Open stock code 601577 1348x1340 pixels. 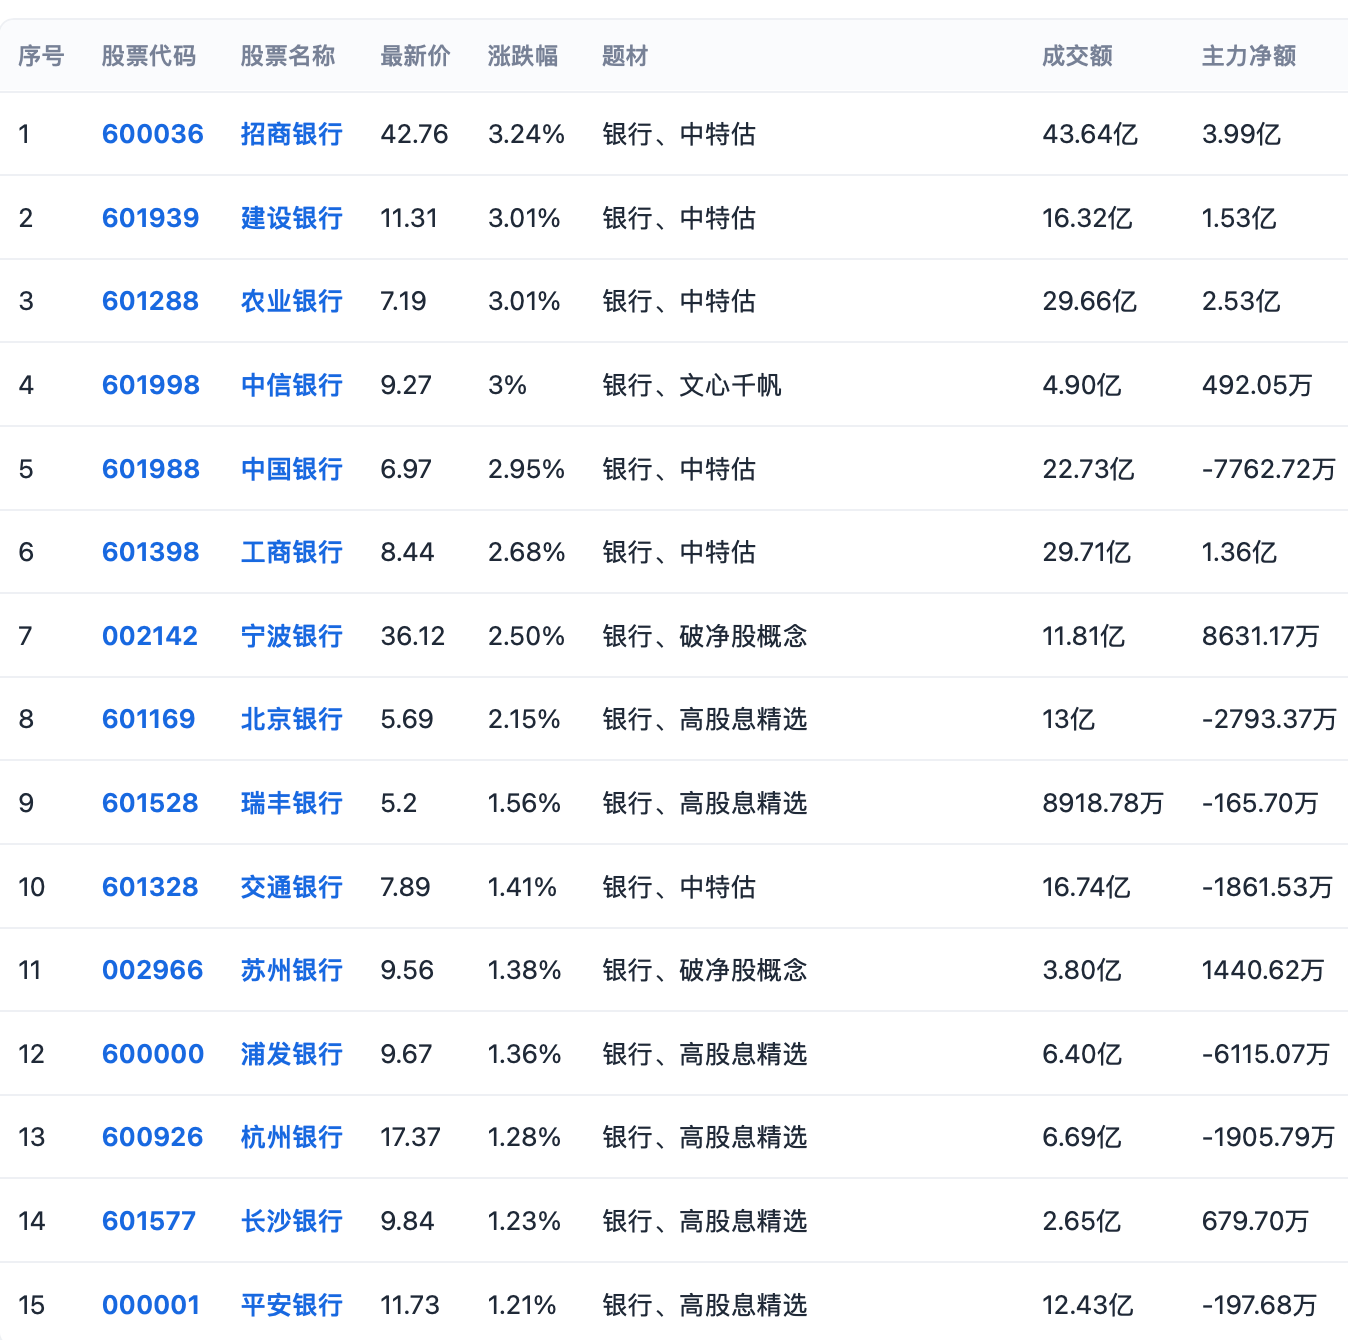(149, 1221)
